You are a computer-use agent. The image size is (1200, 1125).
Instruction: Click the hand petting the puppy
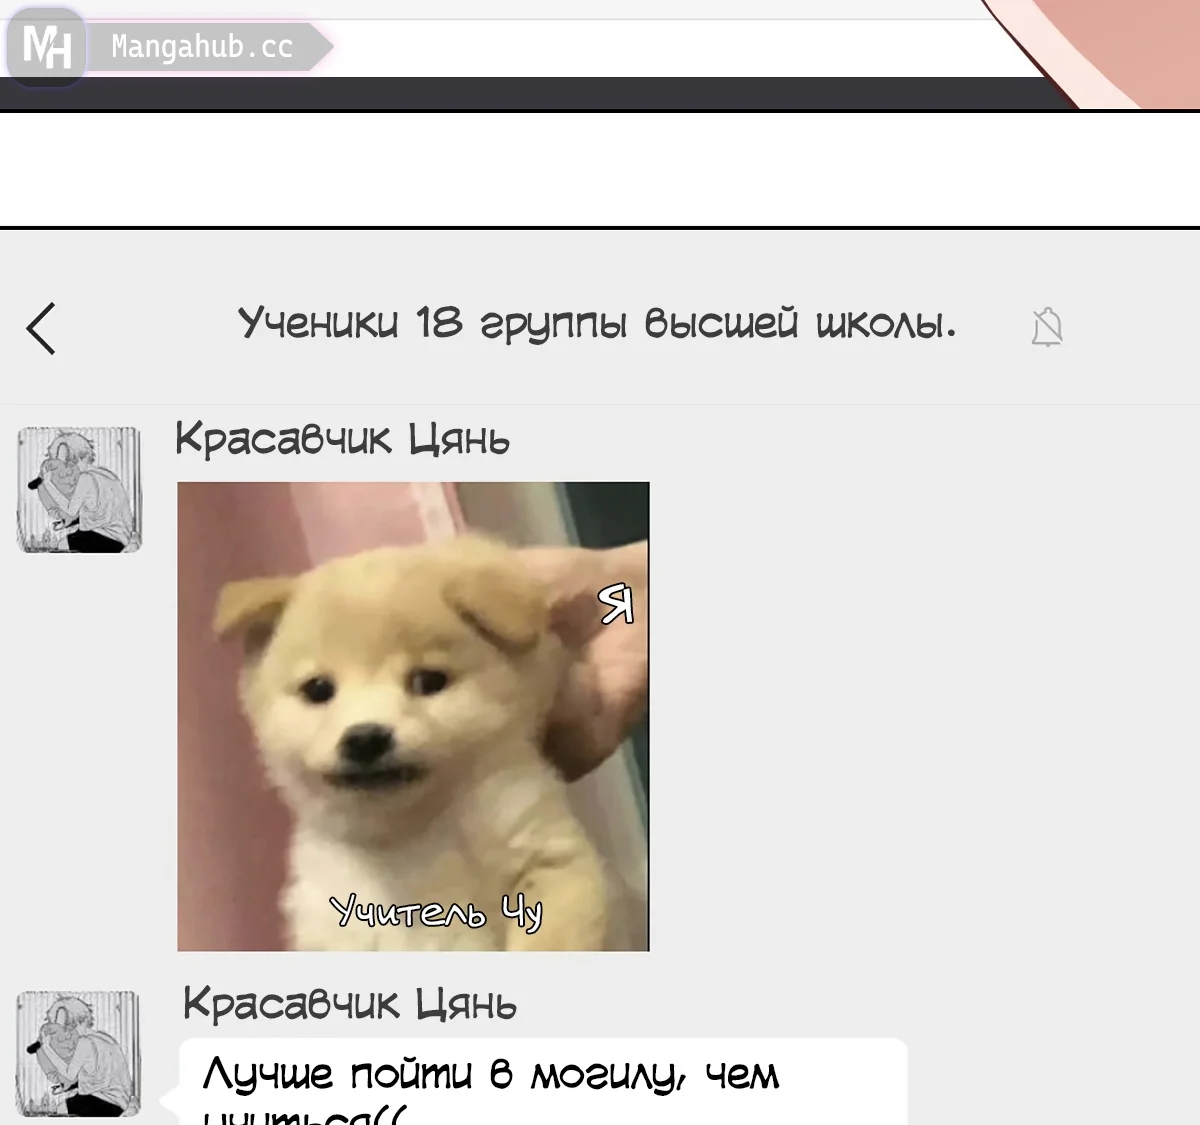click(600, 680)
